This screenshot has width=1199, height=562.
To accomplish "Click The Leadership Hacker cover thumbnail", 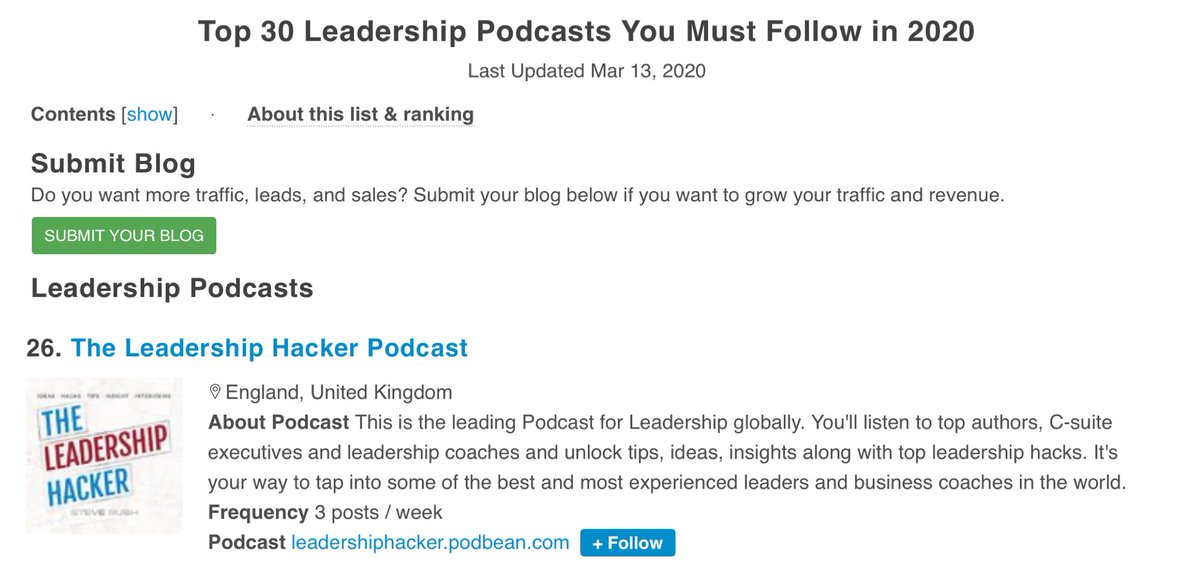I will [104, 455].
